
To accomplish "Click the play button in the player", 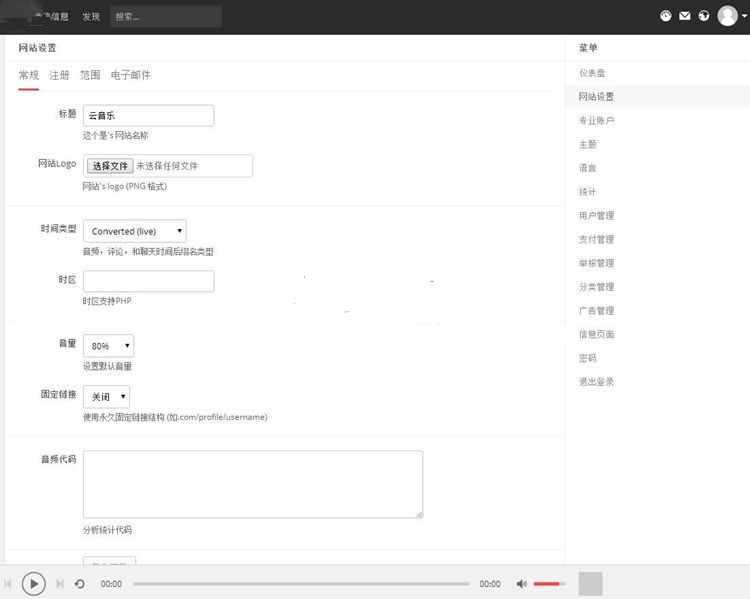I will pos(34,583).
